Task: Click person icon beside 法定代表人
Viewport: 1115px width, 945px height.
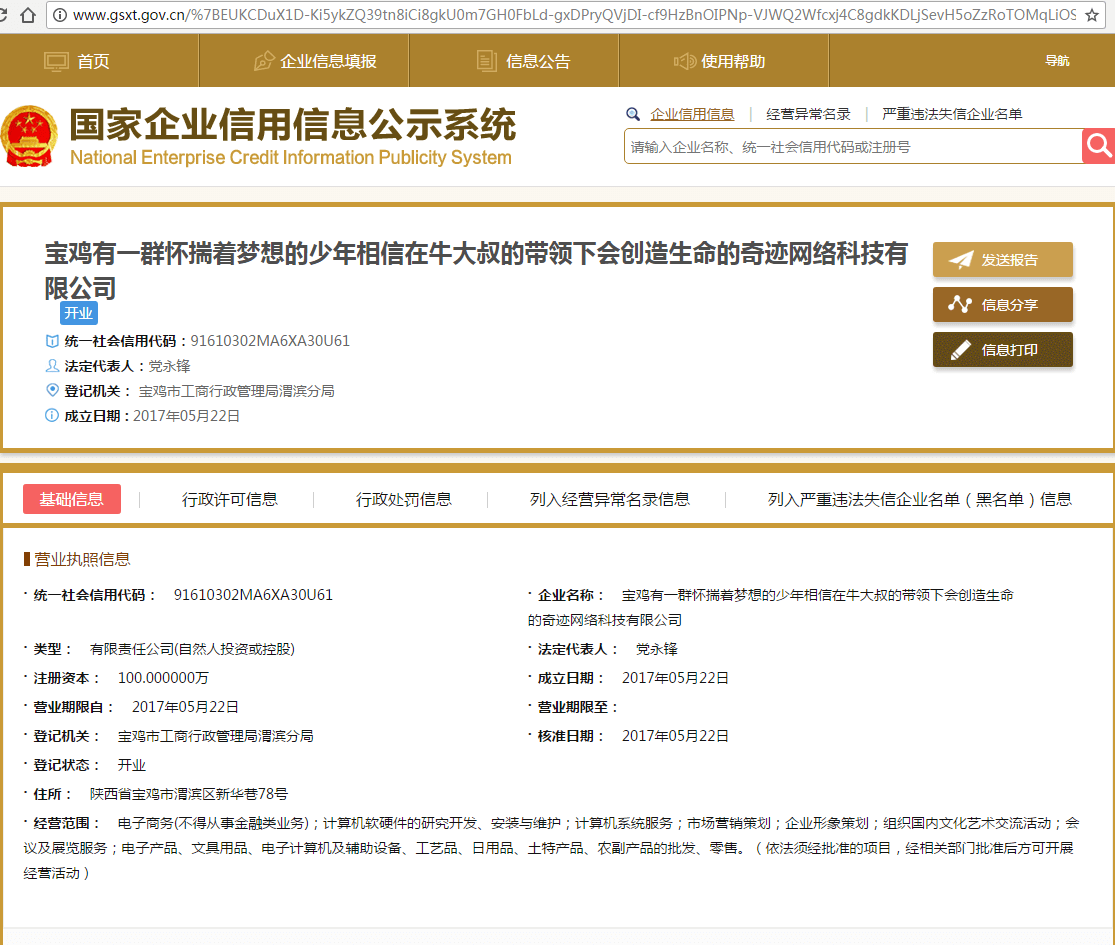Action: tap(52, 365)
